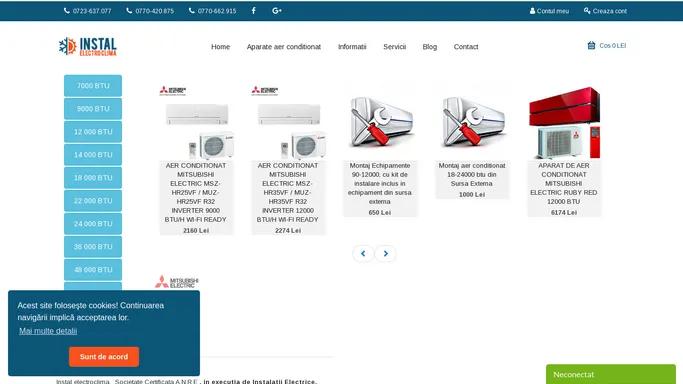Filter by 14 000 BTU

click(93, 155)
